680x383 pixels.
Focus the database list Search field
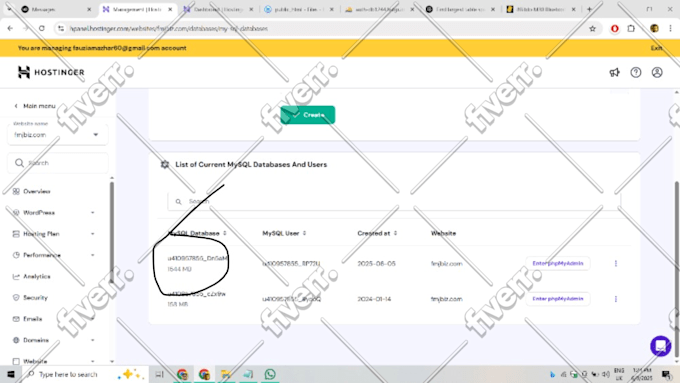pyautogui.click(x=394, y=202)
